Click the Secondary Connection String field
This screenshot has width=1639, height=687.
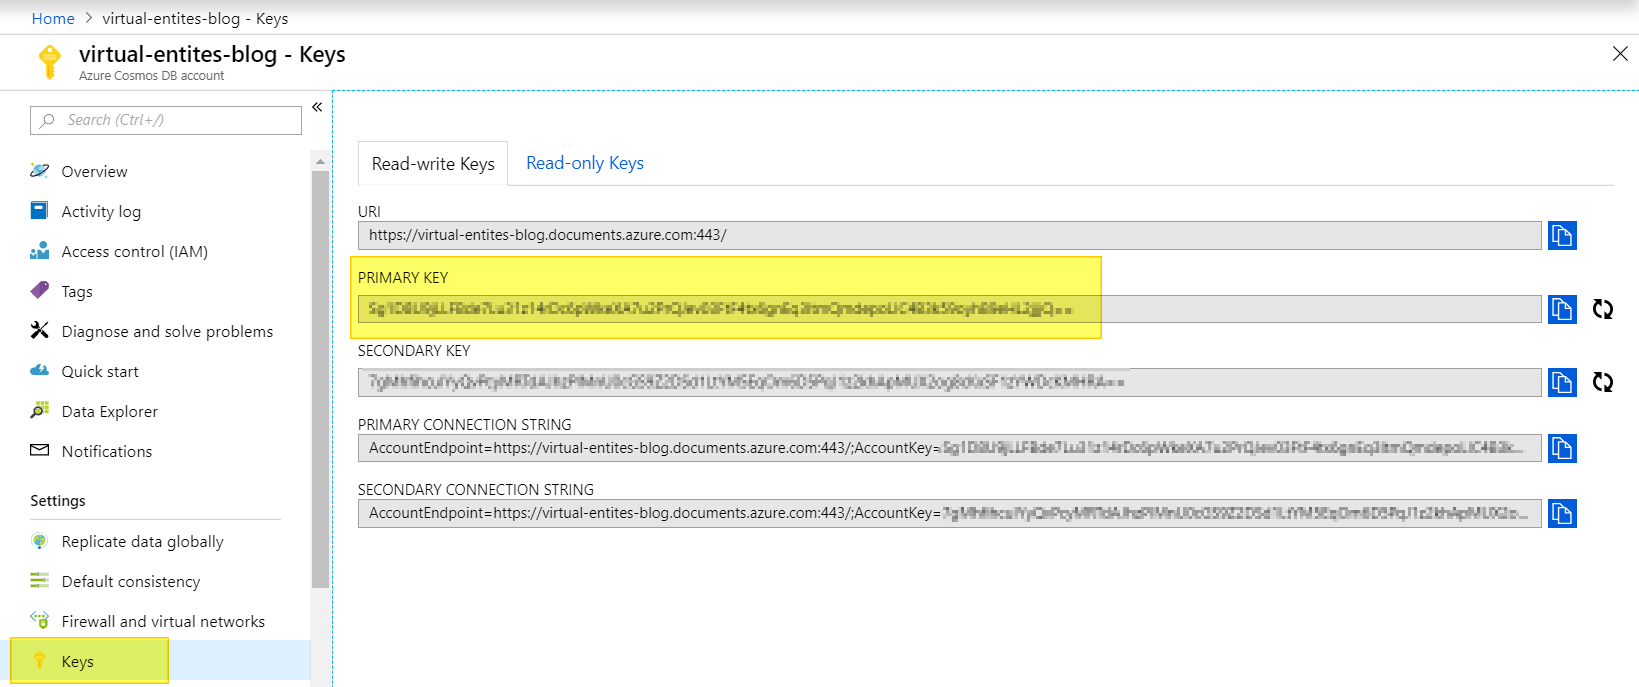click(x=950, y=513)
